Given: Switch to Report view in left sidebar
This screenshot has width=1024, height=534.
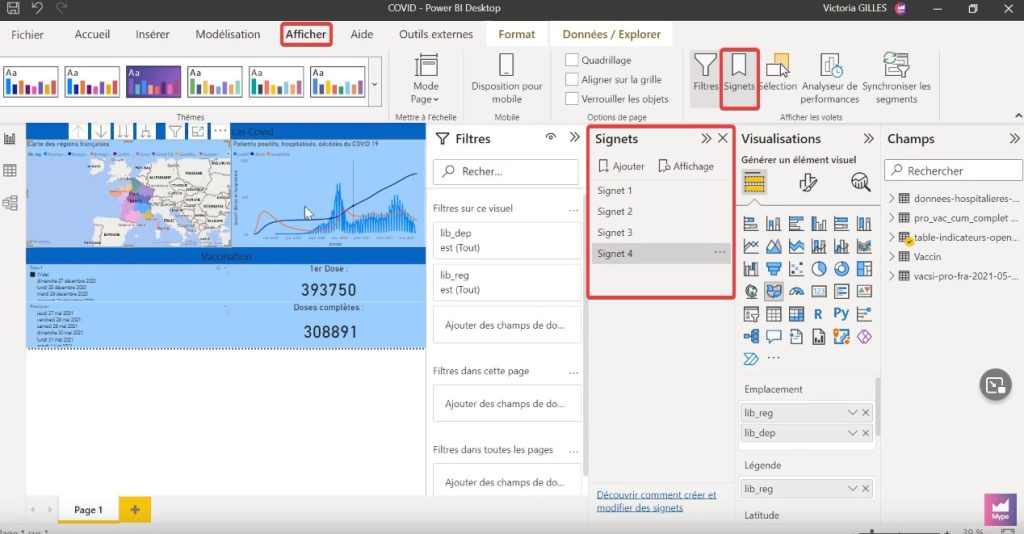Looking at the screenshot, I should (10, 138).
